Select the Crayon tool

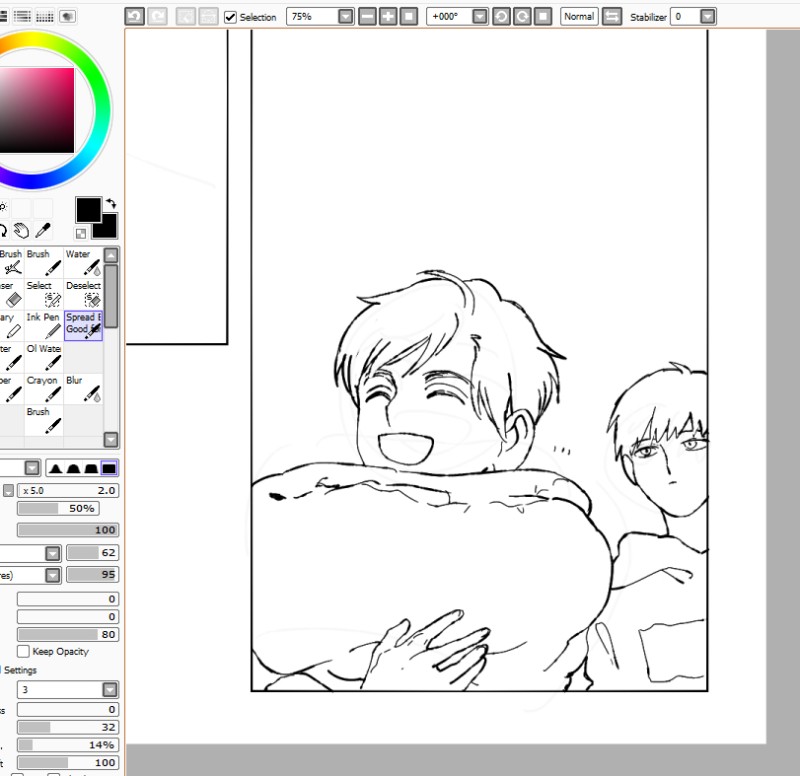point(44,389)
